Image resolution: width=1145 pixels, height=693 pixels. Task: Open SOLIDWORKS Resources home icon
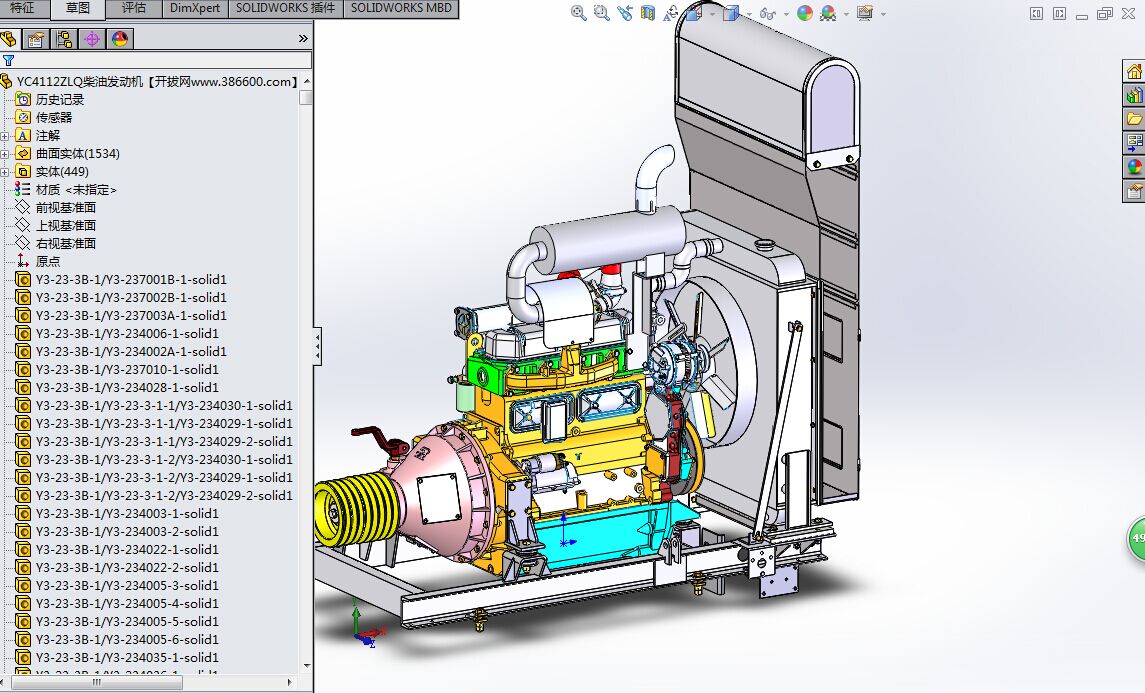point(1134,72)
